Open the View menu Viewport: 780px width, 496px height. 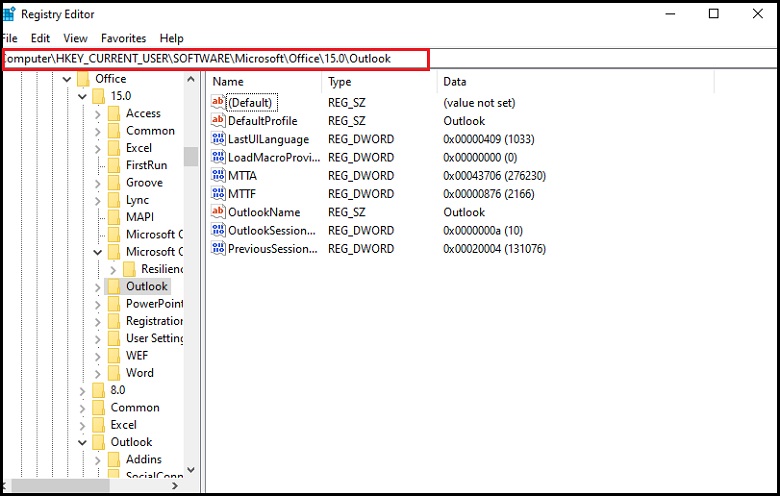pyautogui.click(x=75, y=38)
